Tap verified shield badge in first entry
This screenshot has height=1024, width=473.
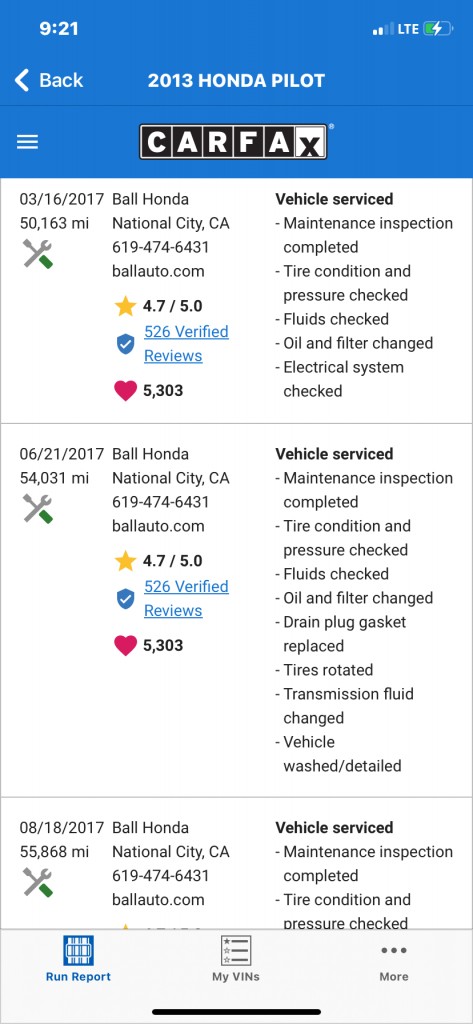coord(125,344)
